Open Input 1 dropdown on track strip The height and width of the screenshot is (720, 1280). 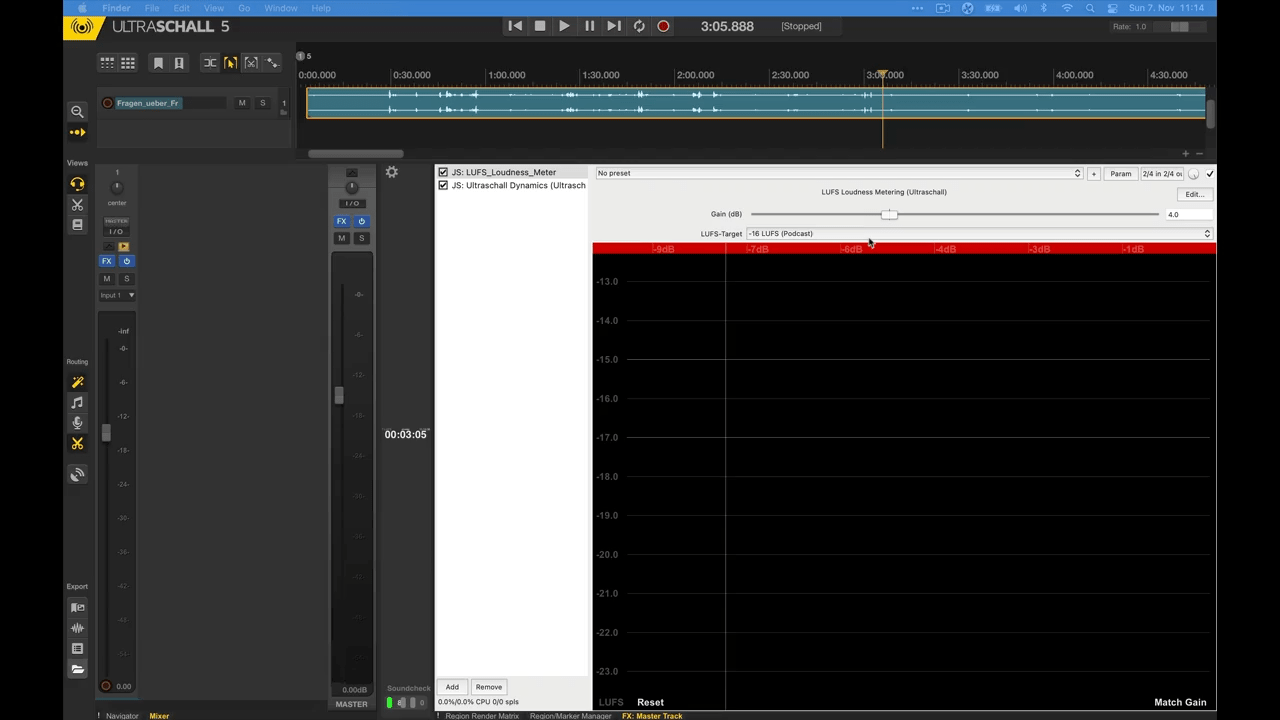117,295
